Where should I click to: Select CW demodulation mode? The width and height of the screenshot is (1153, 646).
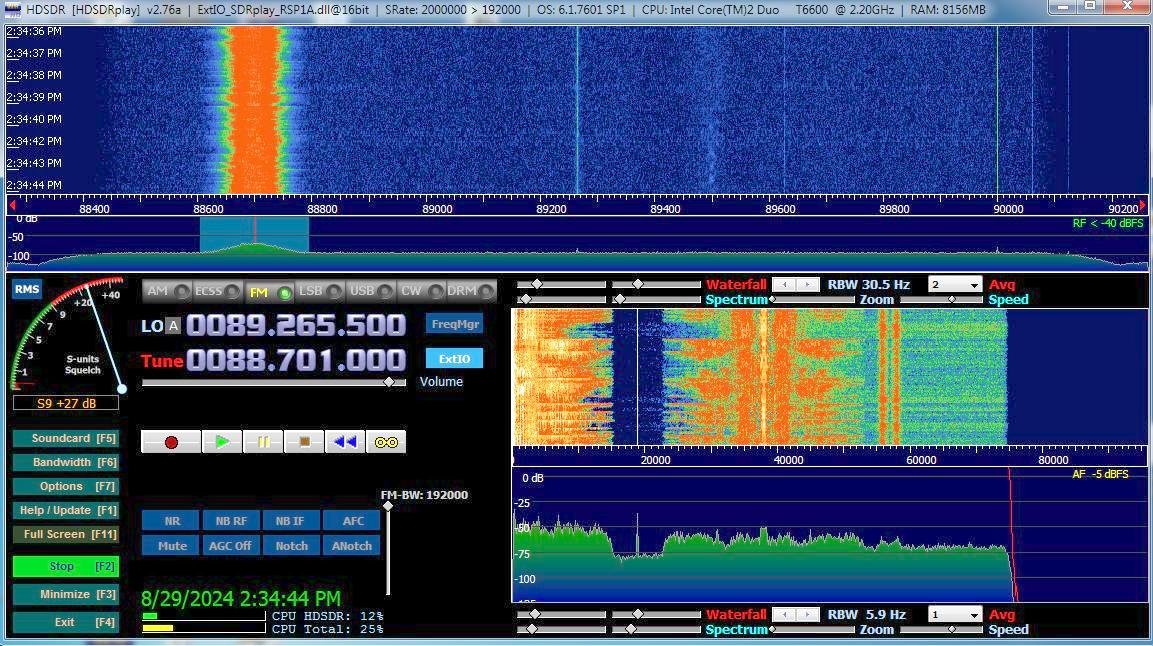(x=421, y=291)
